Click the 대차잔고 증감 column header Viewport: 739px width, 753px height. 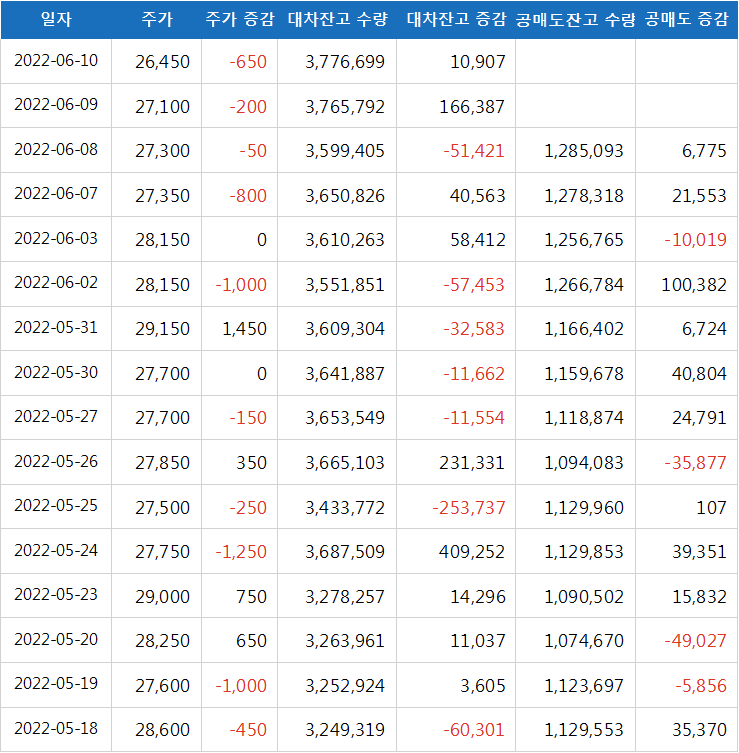(x=456, y=19)
